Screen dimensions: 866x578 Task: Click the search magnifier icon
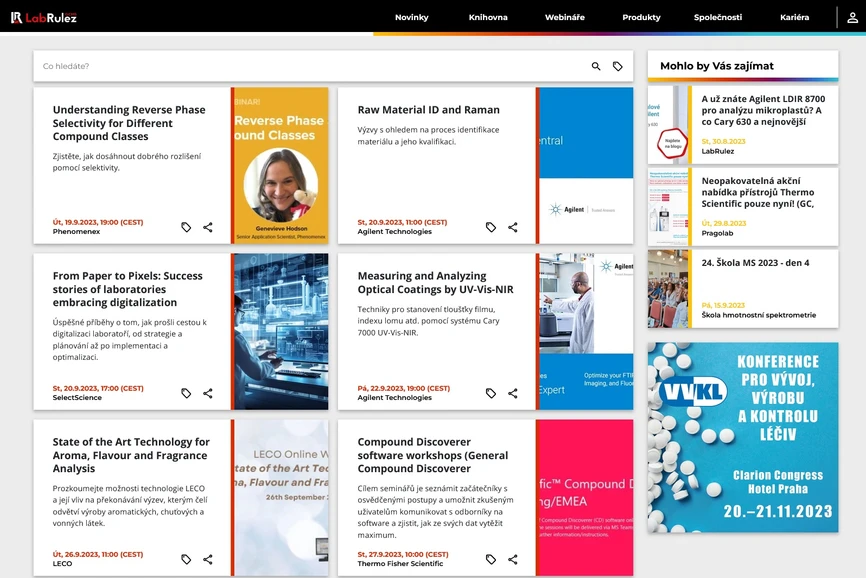[596, 66]
